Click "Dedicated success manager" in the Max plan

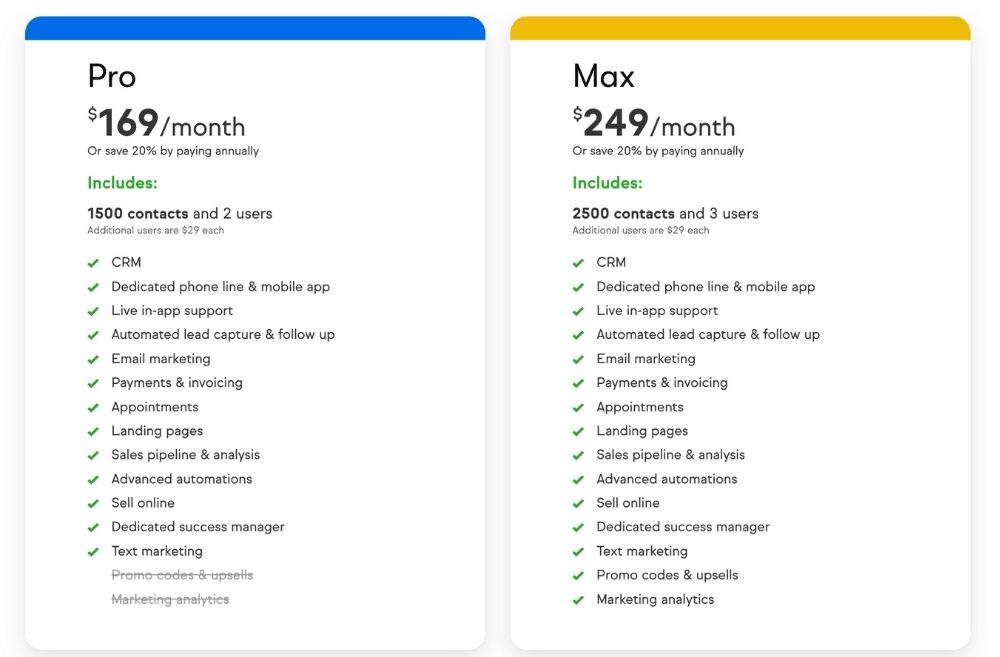click(x=683, y=527)
